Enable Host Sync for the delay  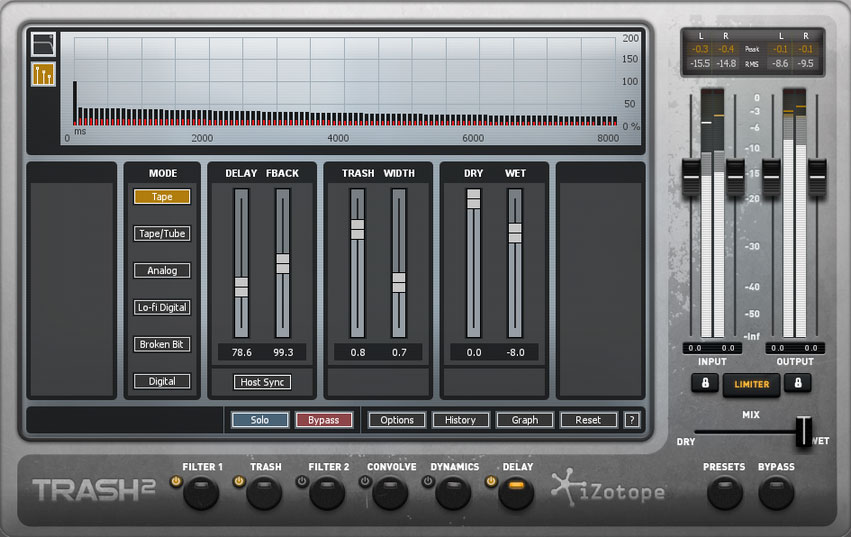pos(263,382)
